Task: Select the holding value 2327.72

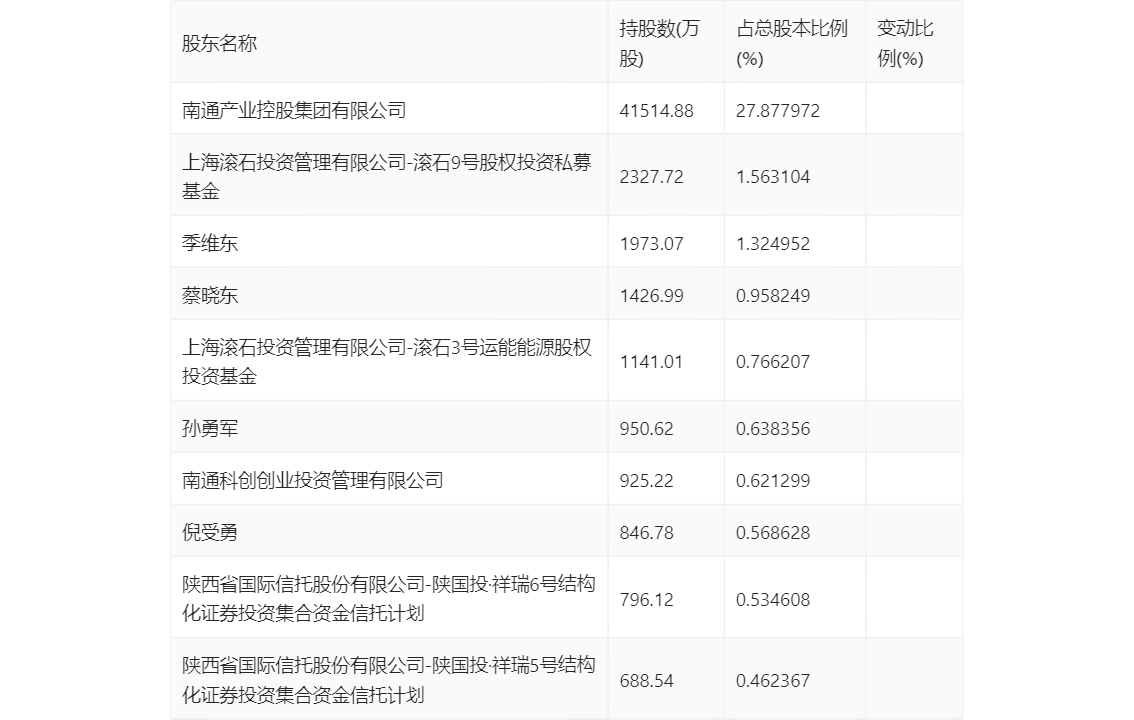Action: pos(651,176)
